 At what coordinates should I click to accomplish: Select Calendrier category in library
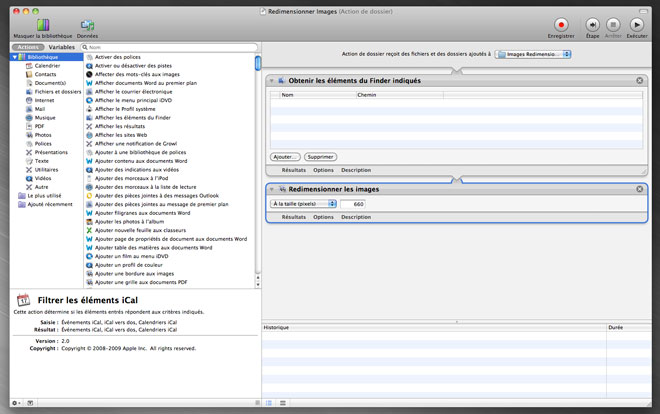coord(47,66)
